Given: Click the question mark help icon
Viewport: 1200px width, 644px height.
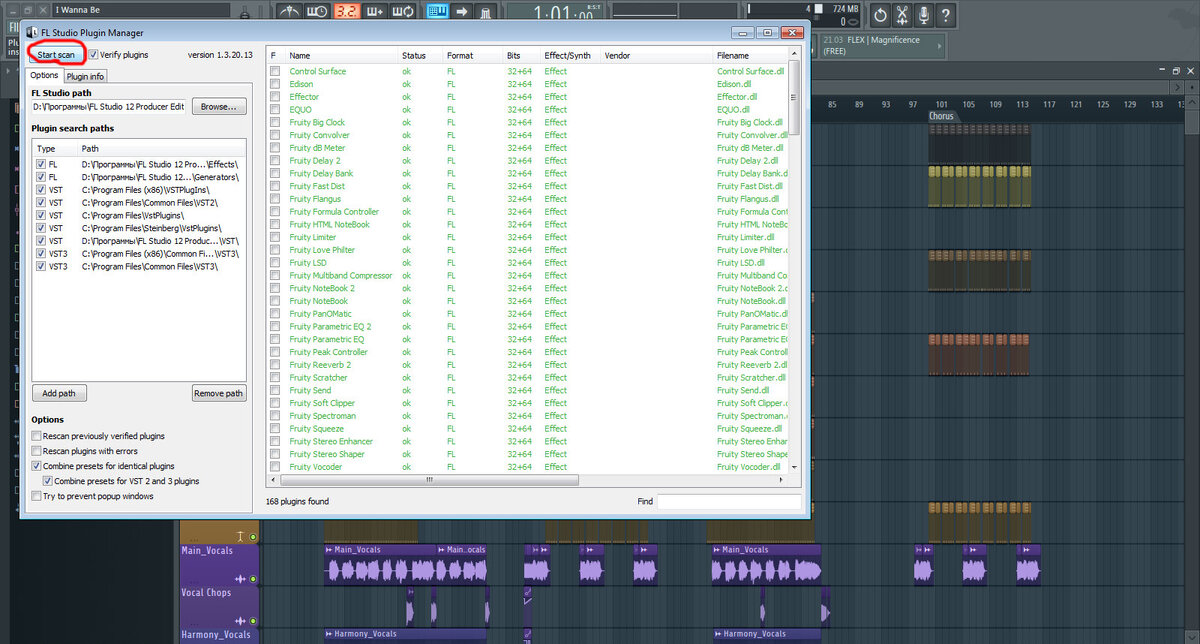Looking at the screenshot, I should click(x=948, y=15).
